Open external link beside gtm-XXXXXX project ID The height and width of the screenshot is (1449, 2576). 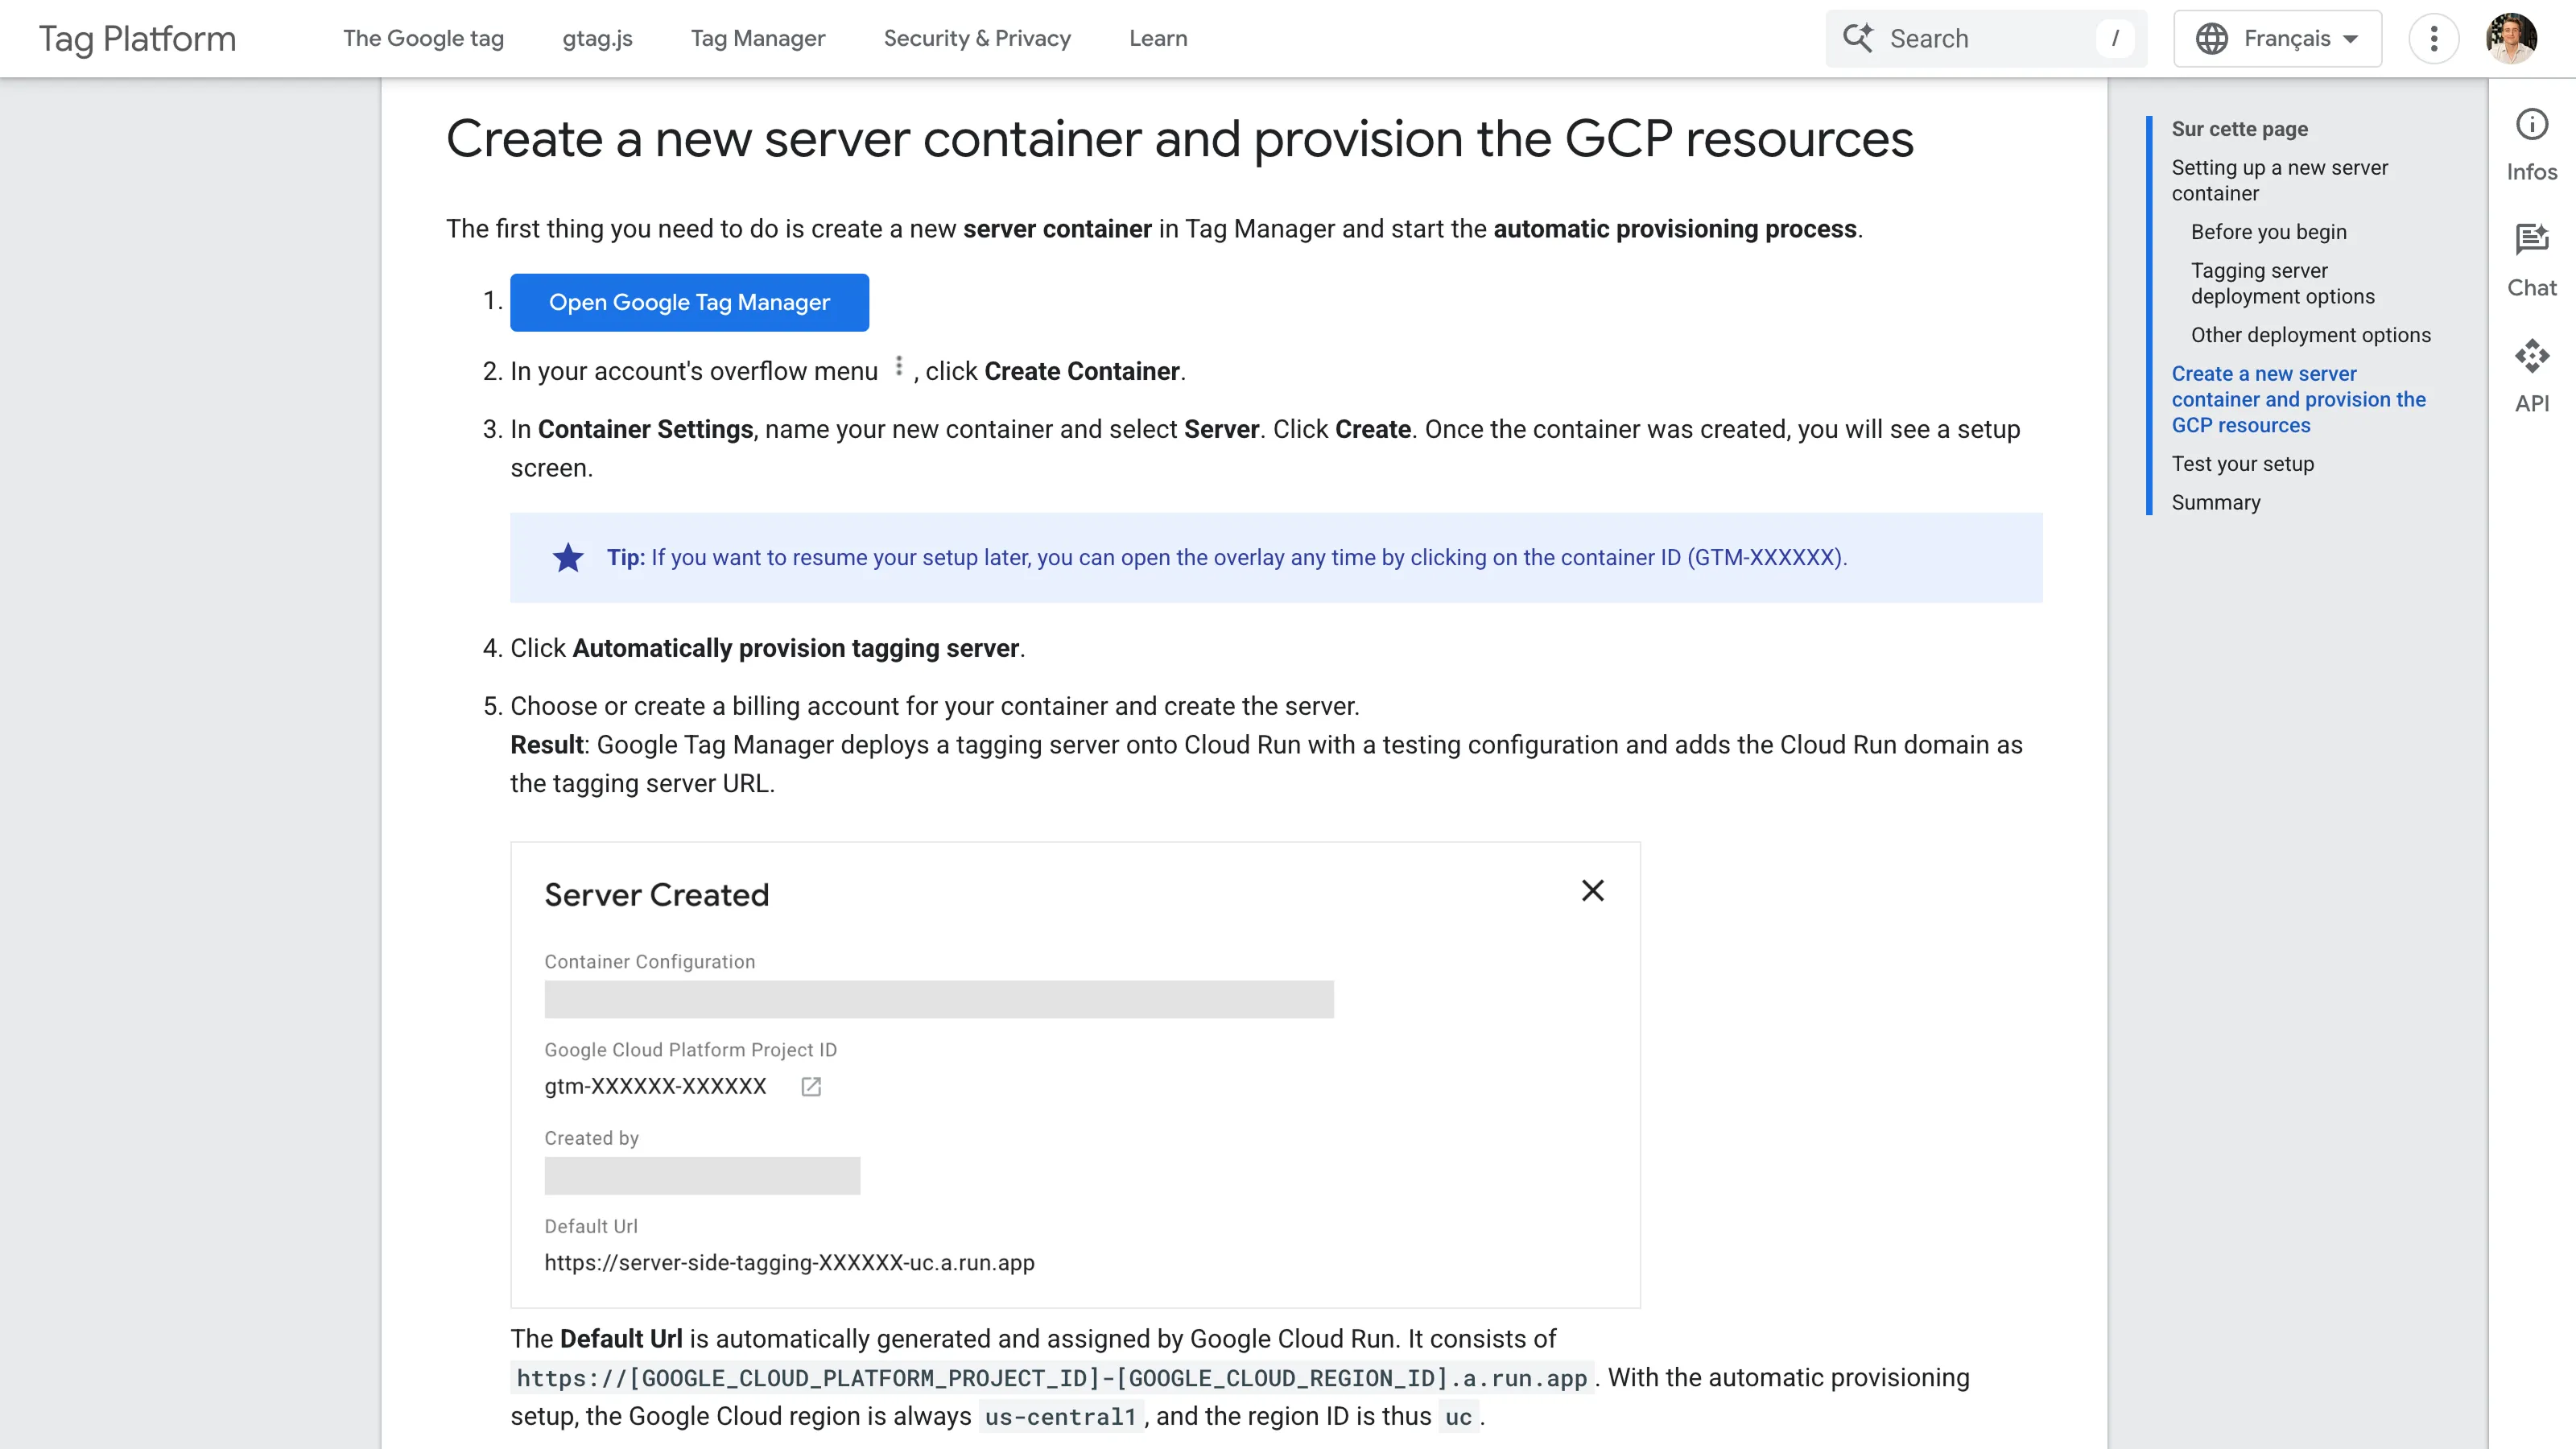(810, 1086)
